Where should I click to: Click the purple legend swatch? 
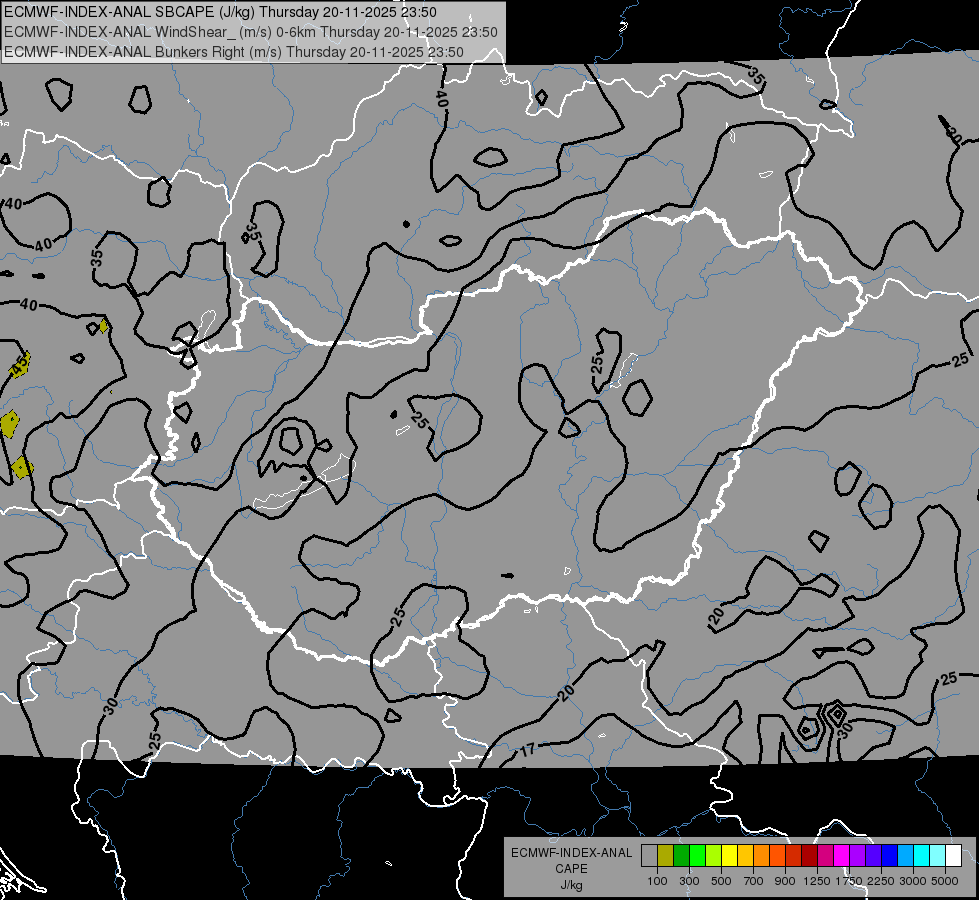[858, 856]
